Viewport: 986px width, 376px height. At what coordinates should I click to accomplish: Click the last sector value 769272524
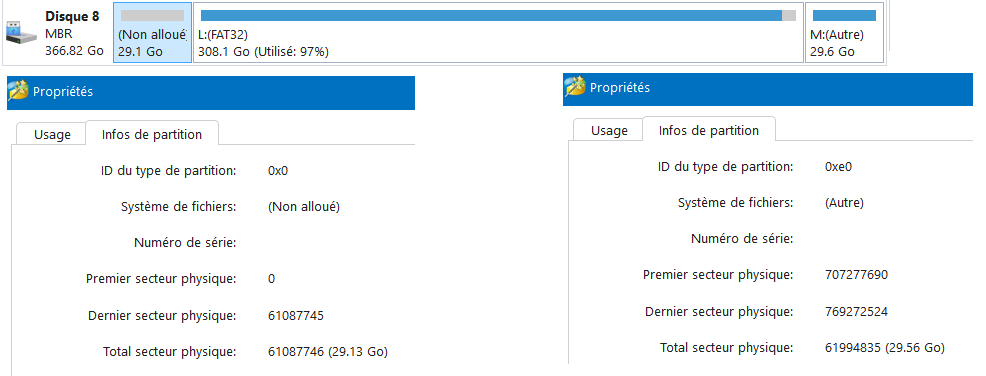(856, 312)
